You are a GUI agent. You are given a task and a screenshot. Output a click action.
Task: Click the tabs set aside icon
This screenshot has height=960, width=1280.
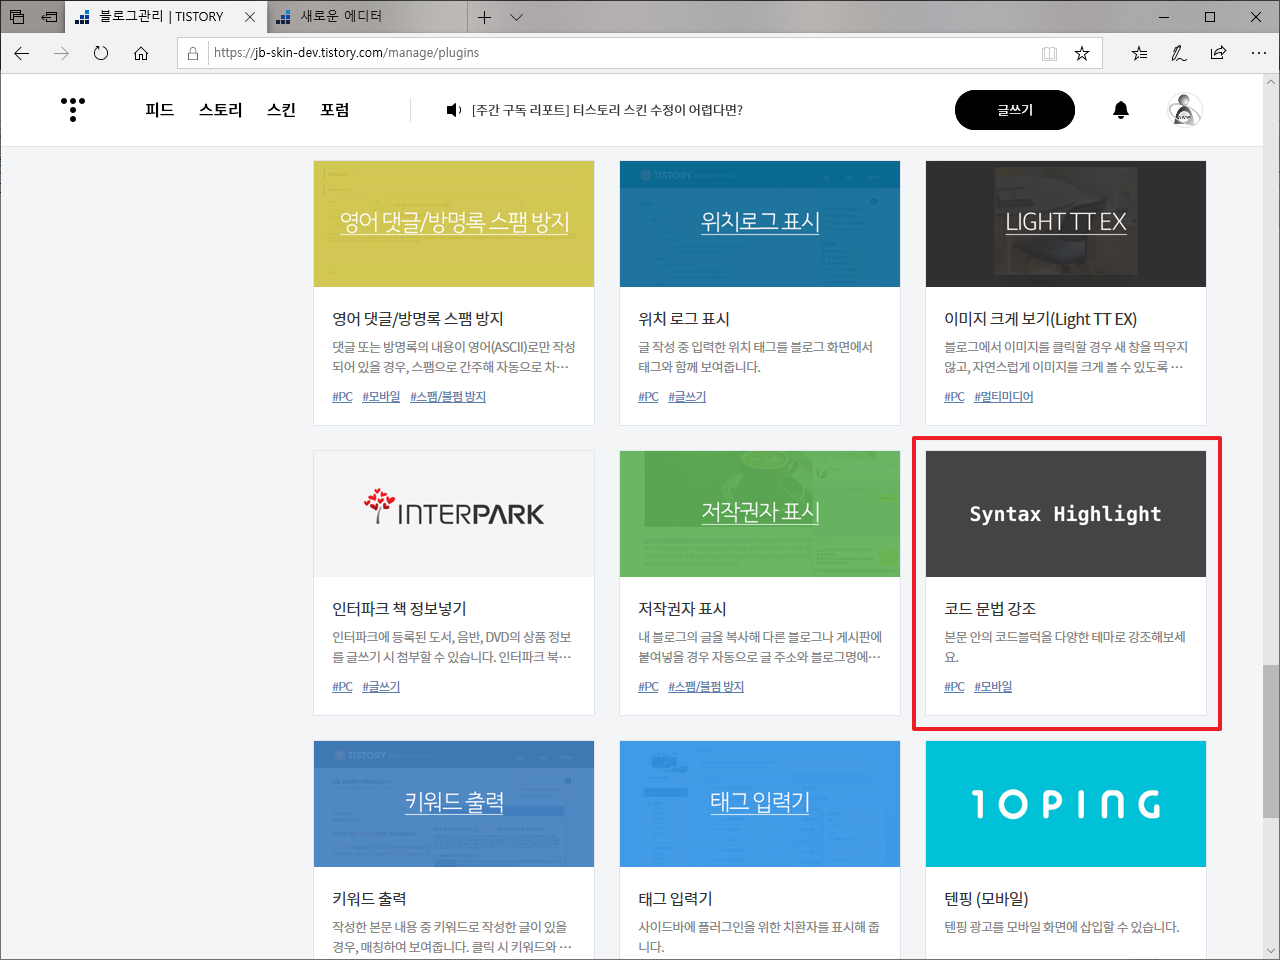17,17
